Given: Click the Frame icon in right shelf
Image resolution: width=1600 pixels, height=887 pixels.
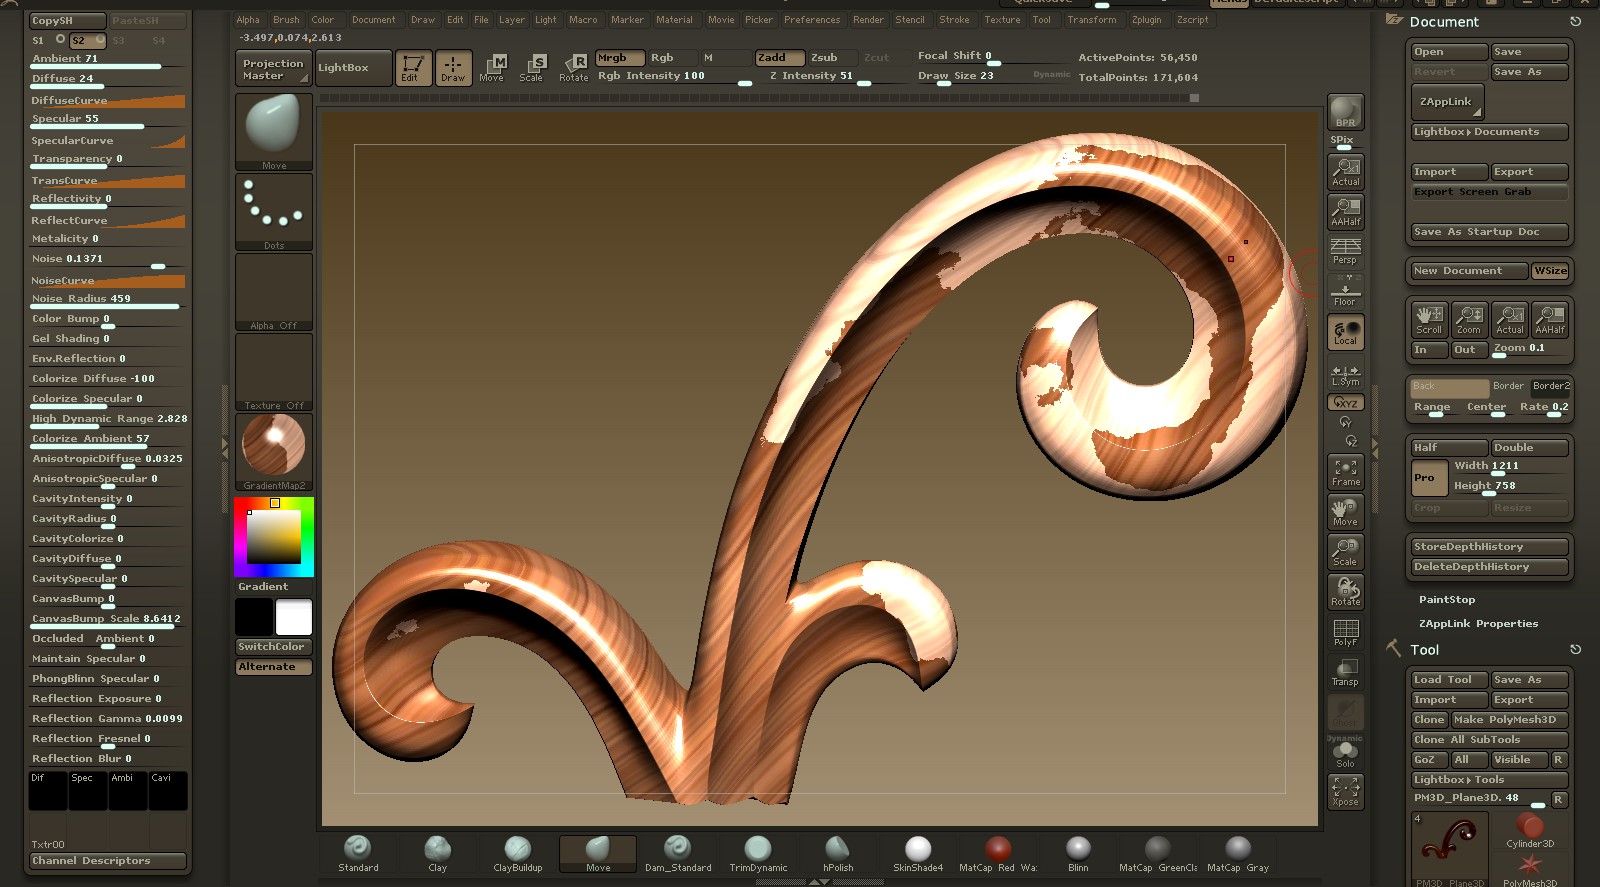Looking at the screenshot, I should (x=1345, y=471).
